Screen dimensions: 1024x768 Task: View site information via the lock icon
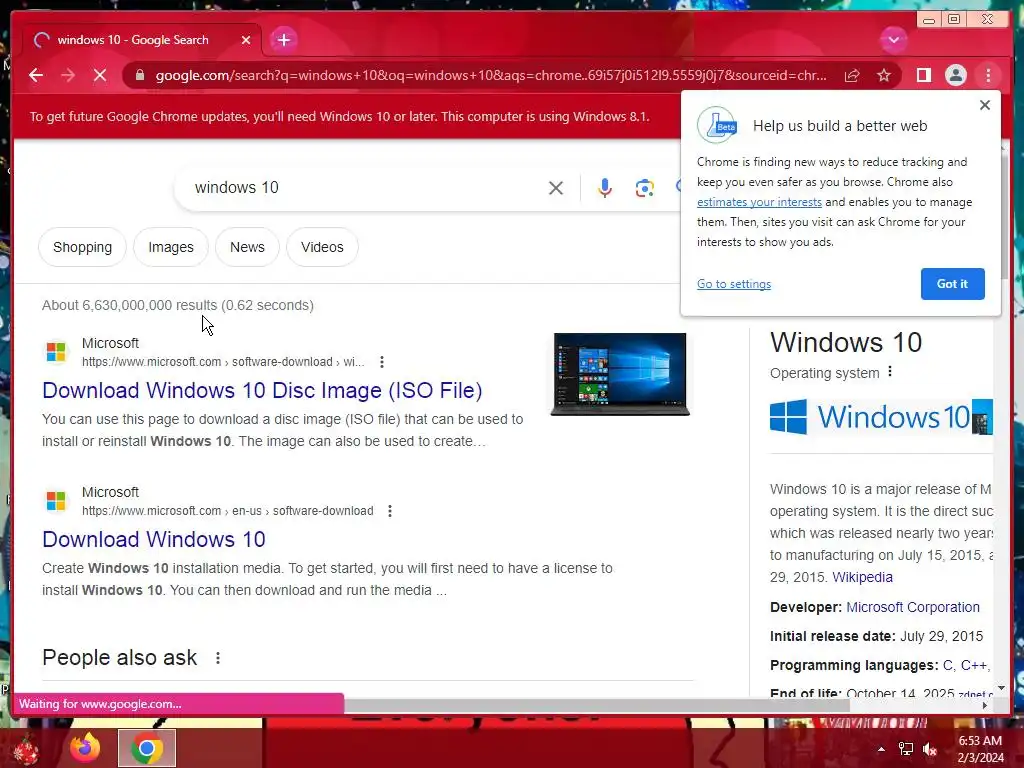(140, 75)
